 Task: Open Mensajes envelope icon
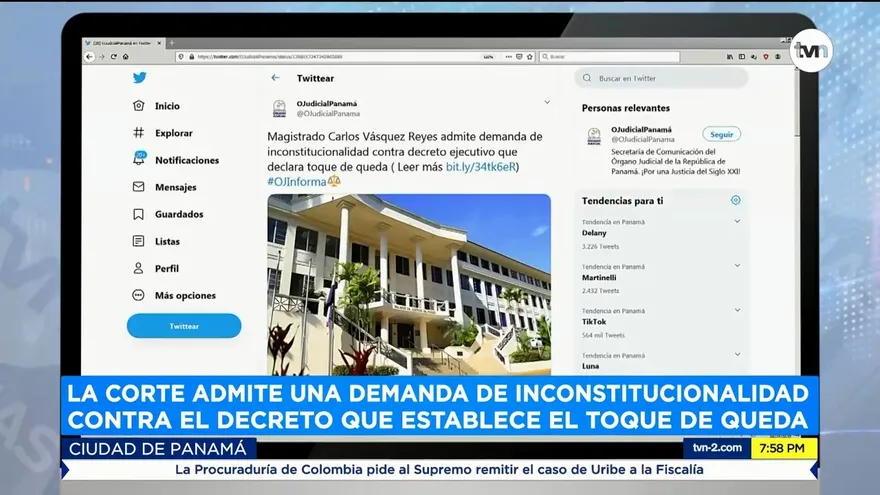tap(139, 186)
